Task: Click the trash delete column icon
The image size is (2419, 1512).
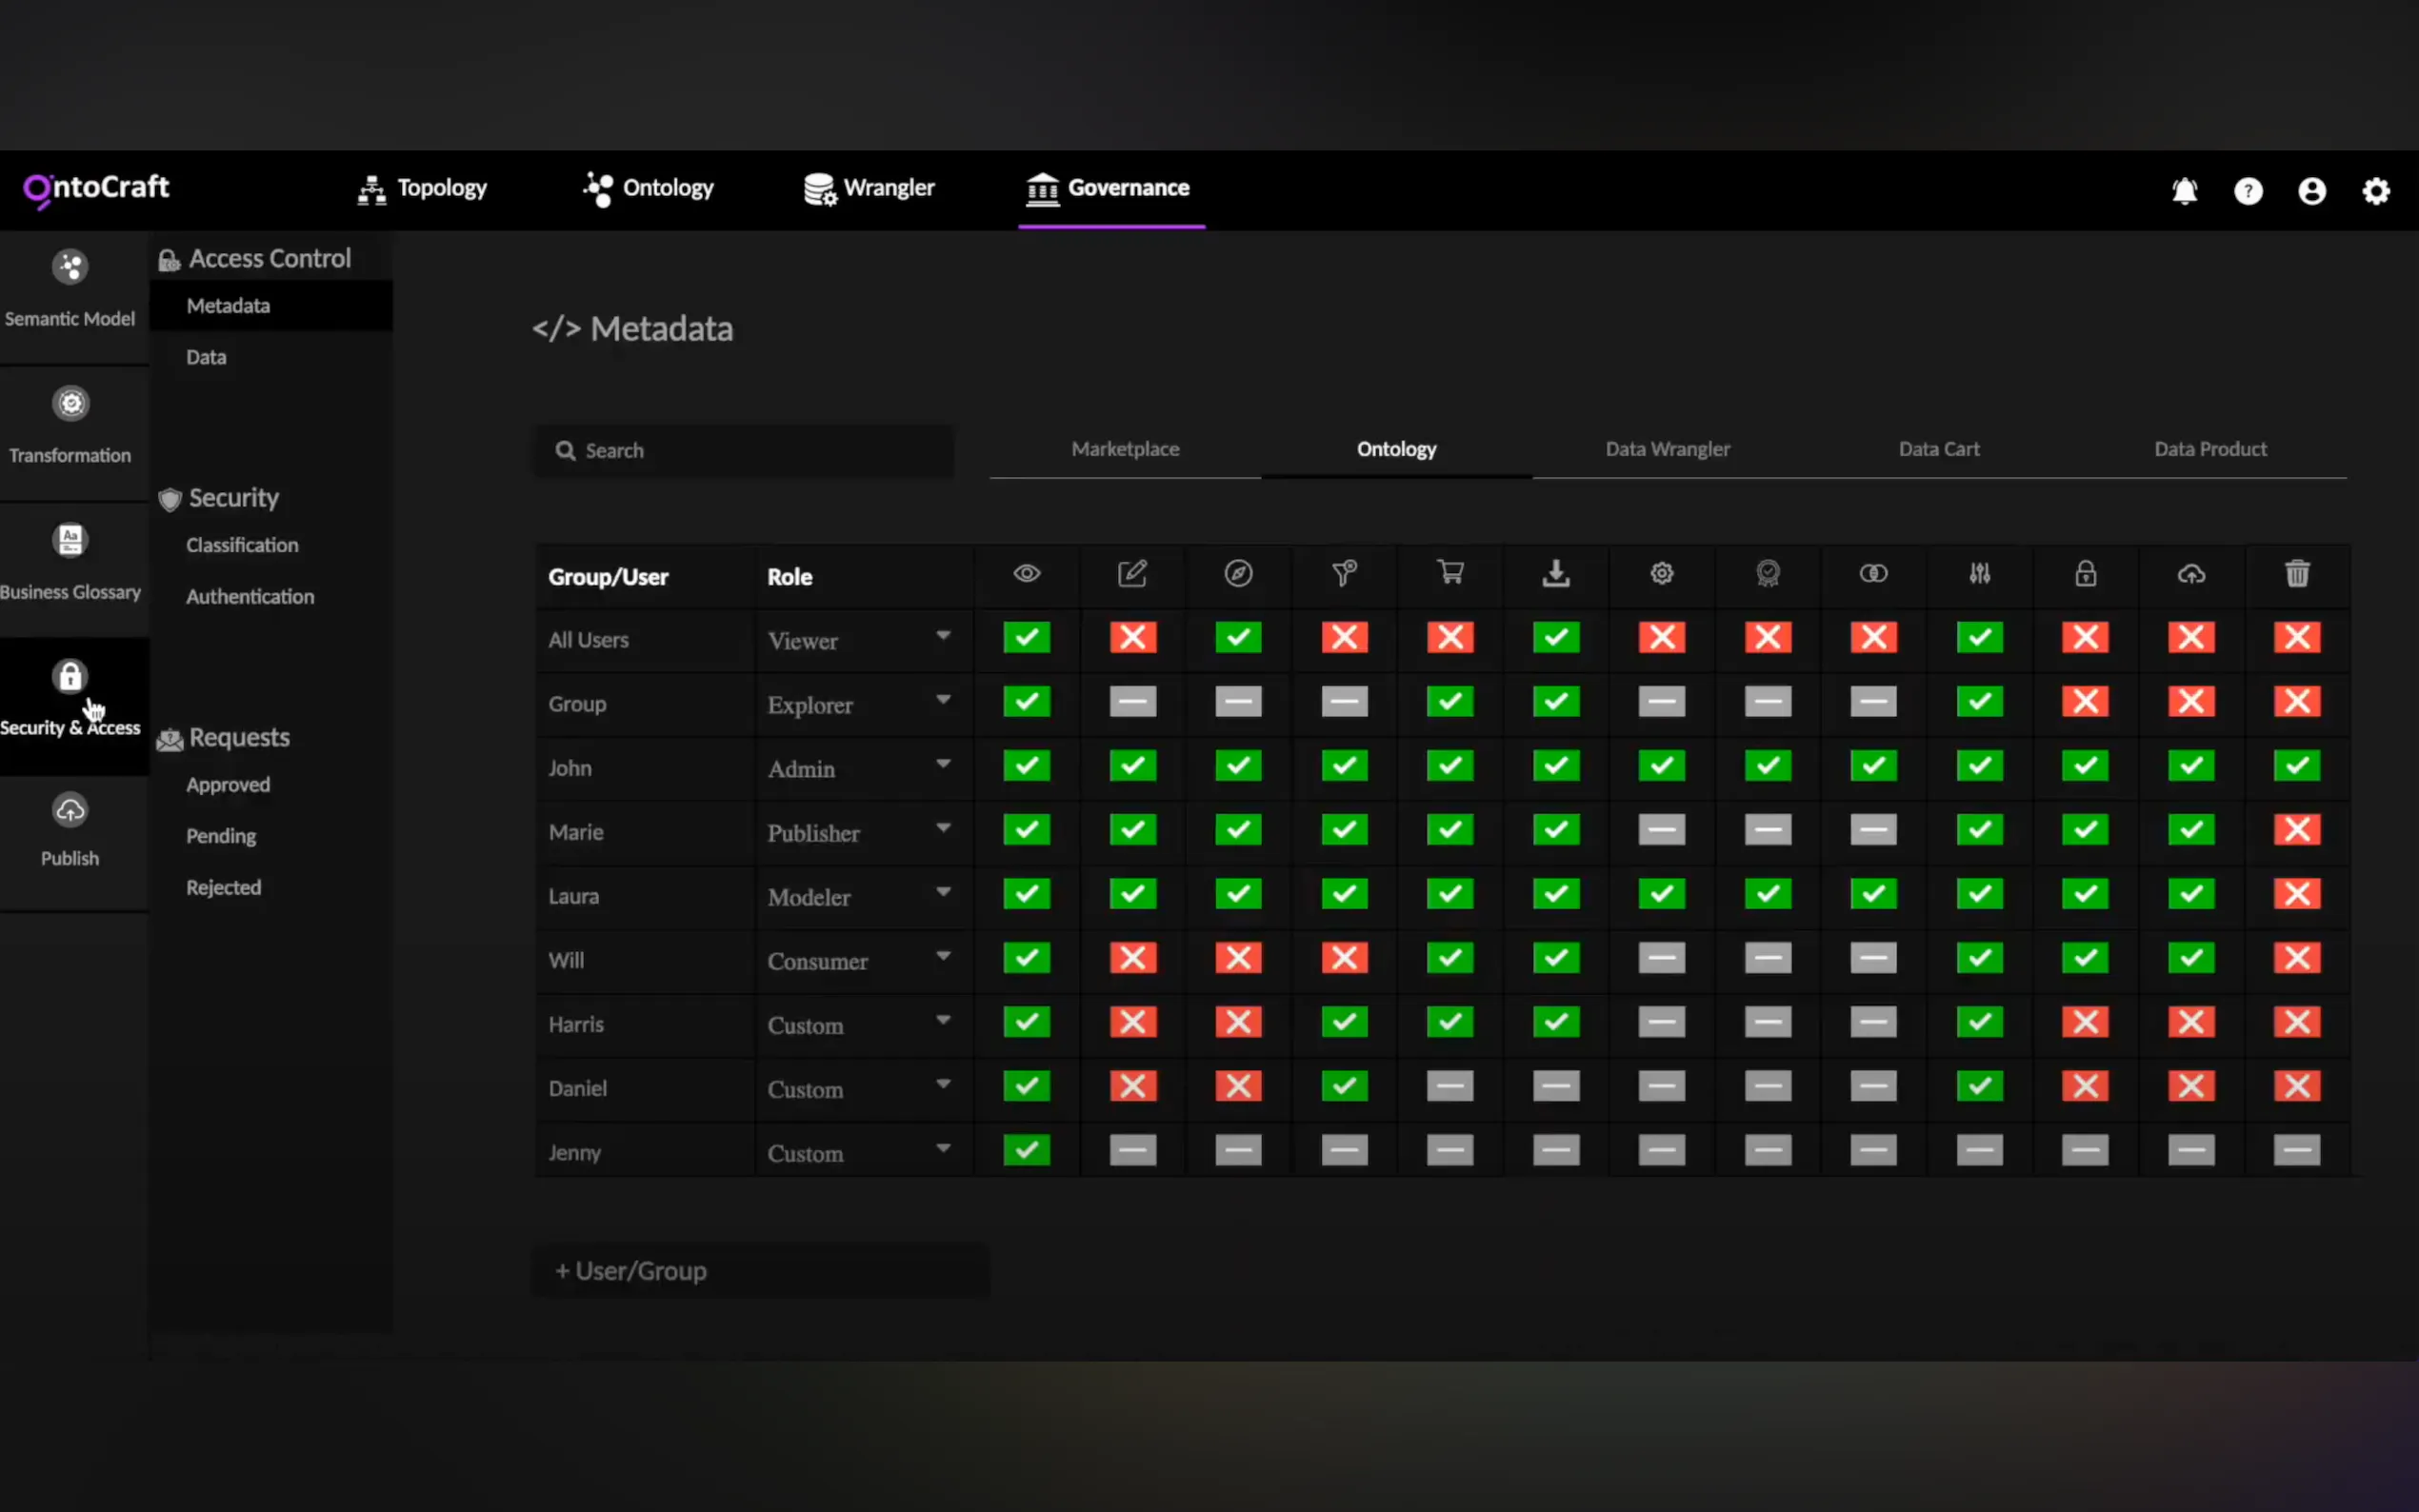Action: pos(2297,574)
